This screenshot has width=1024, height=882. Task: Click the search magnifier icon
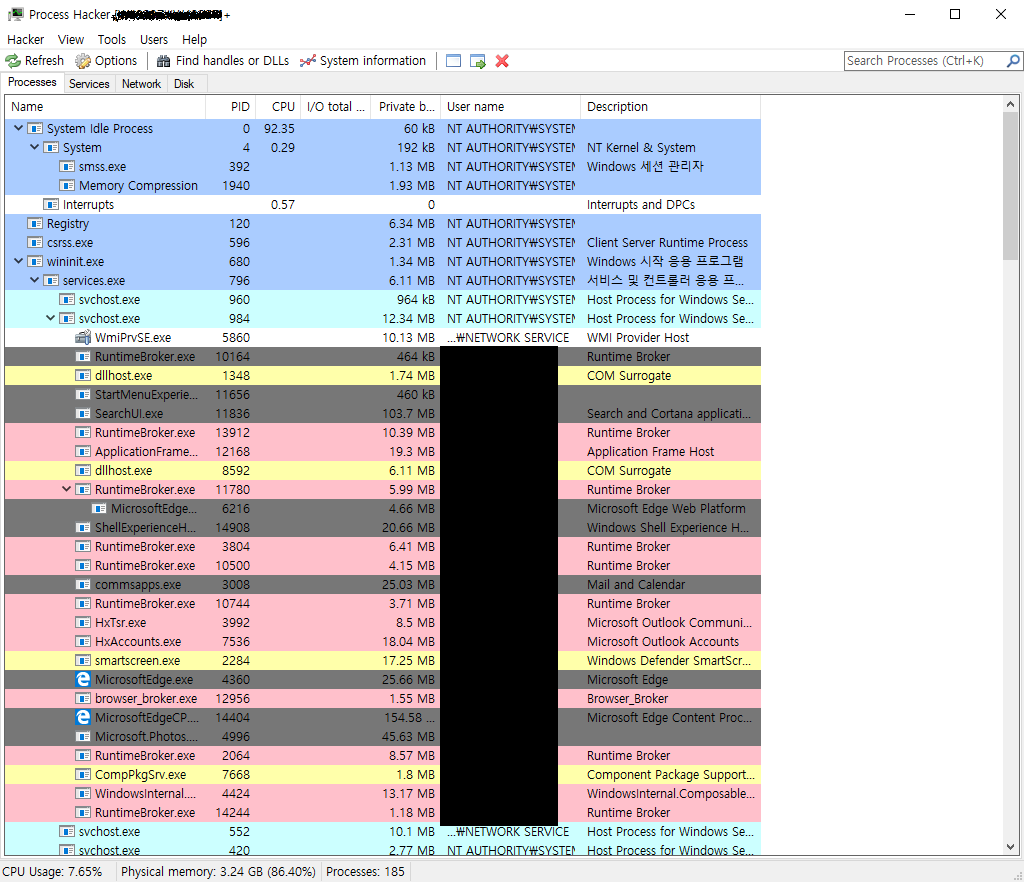[1013, 61]
